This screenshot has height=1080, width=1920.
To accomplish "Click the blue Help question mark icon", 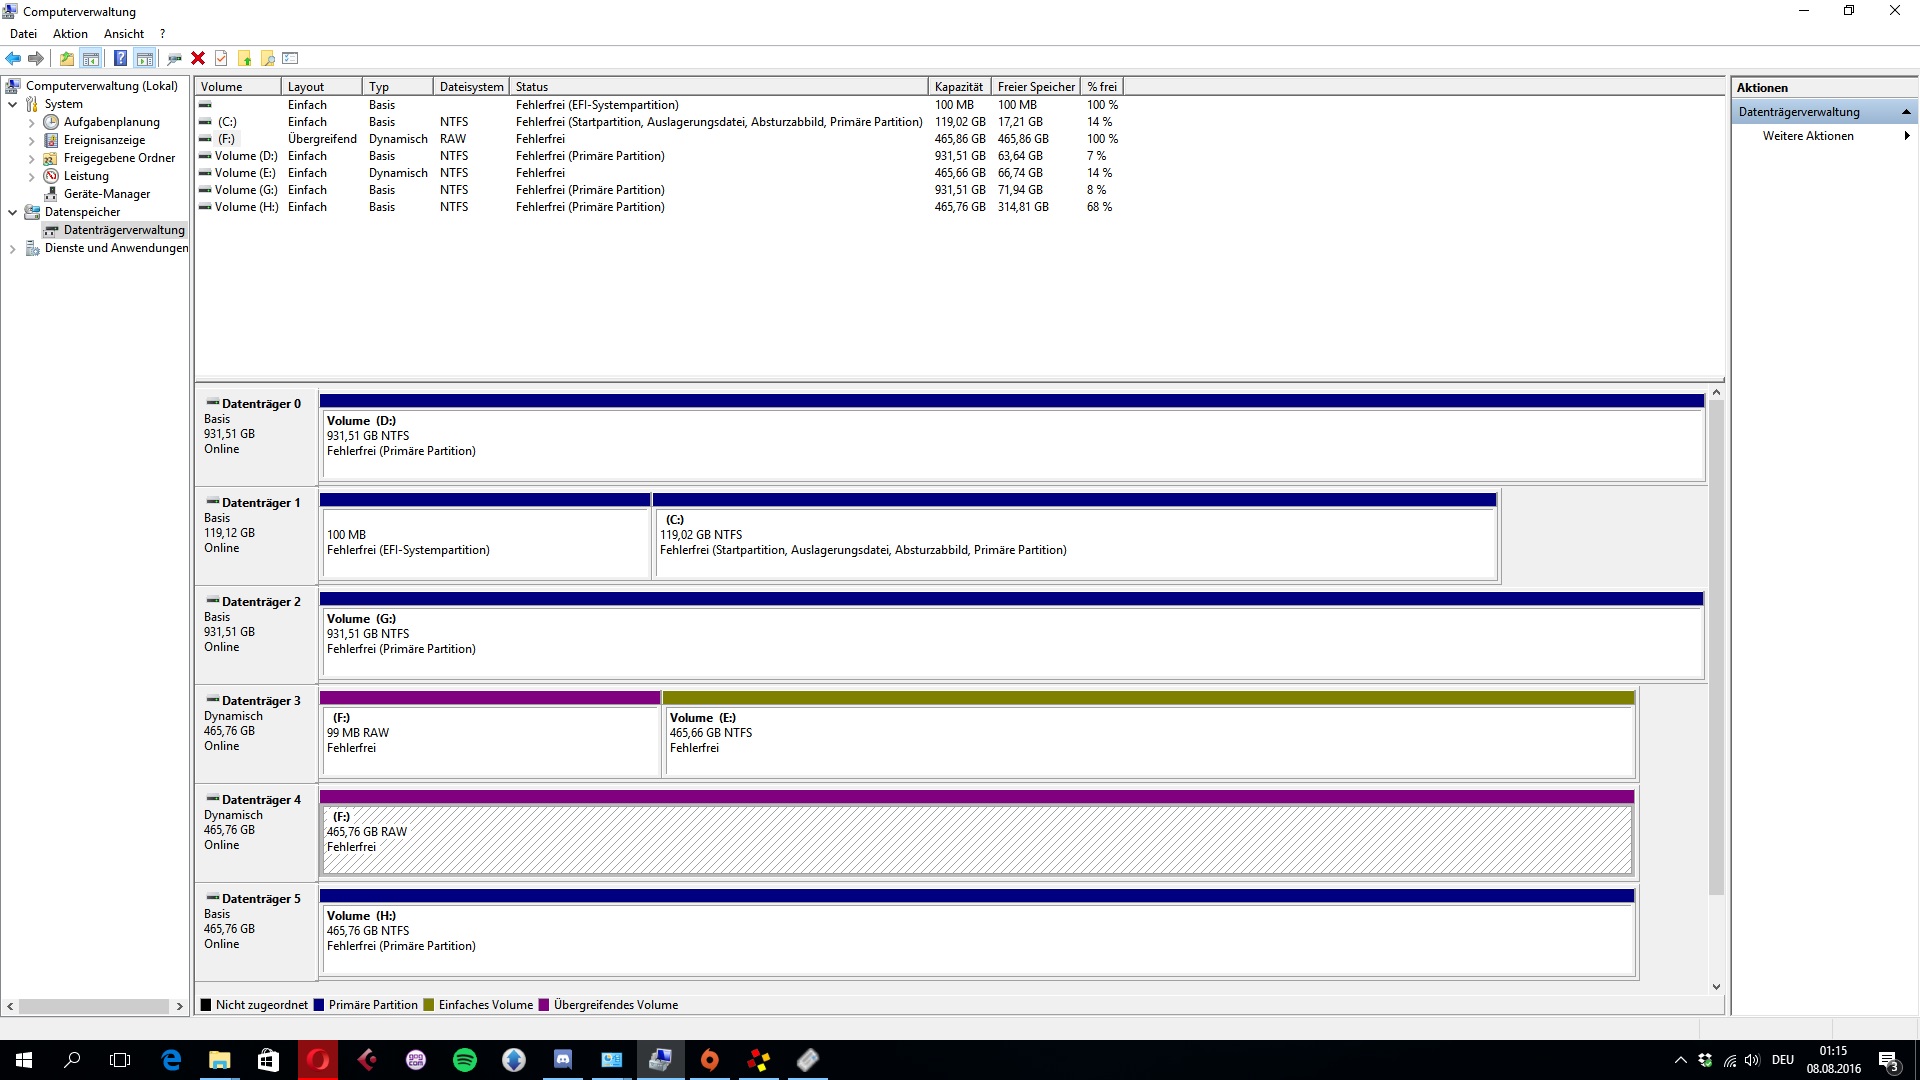I will click(120, 58).
